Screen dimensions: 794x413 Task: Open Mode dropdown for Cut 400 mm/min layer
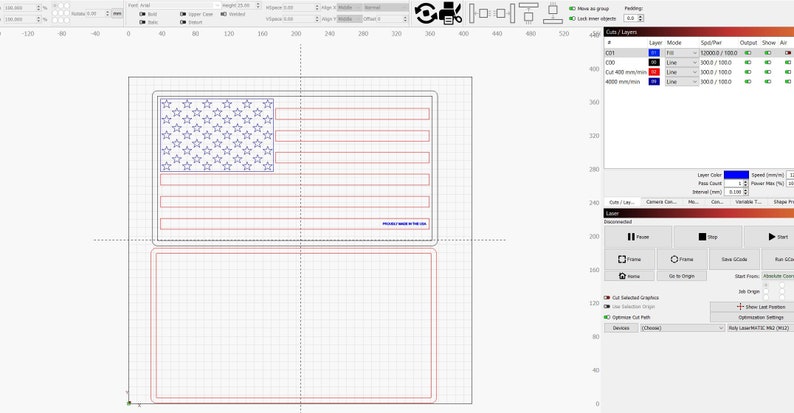pyautogui.click(x=682, y=72)
